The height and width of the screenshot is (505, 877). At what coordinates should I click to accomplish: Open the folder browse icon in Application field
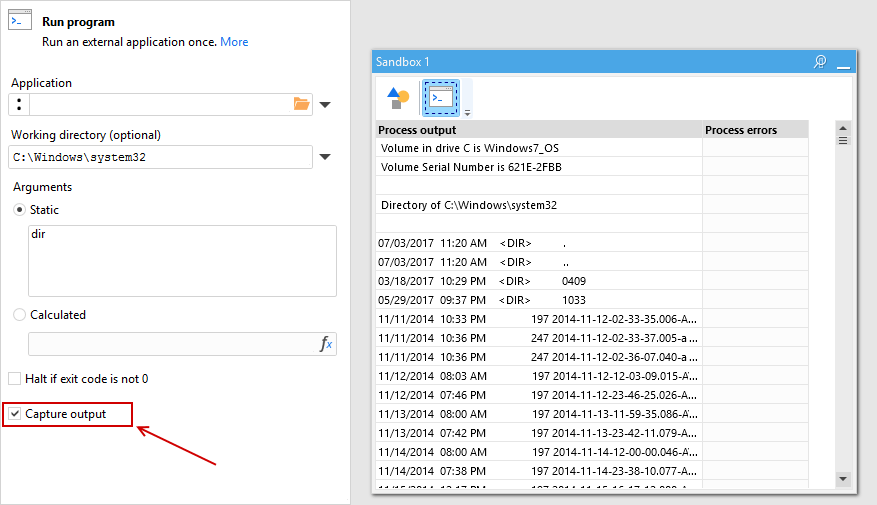[x=301, y=104]
